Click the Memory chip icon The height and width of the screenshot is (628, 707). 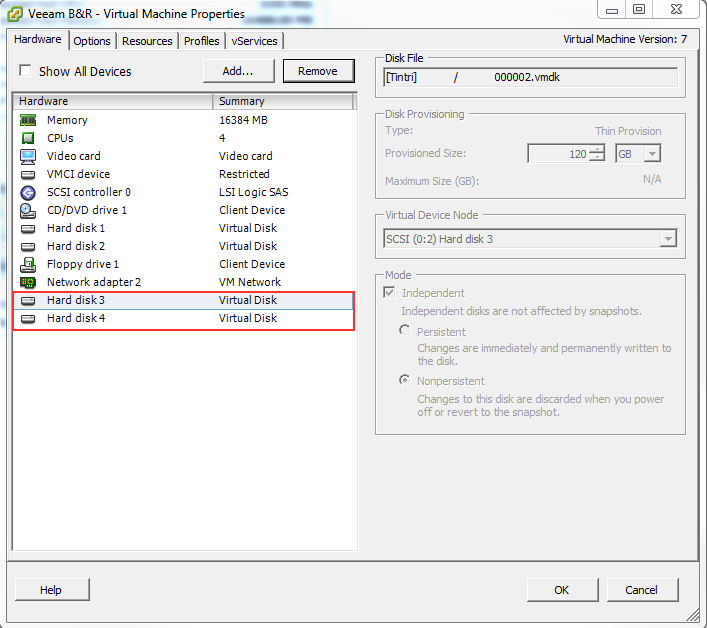pyautogui.click(x=28, y=120)
